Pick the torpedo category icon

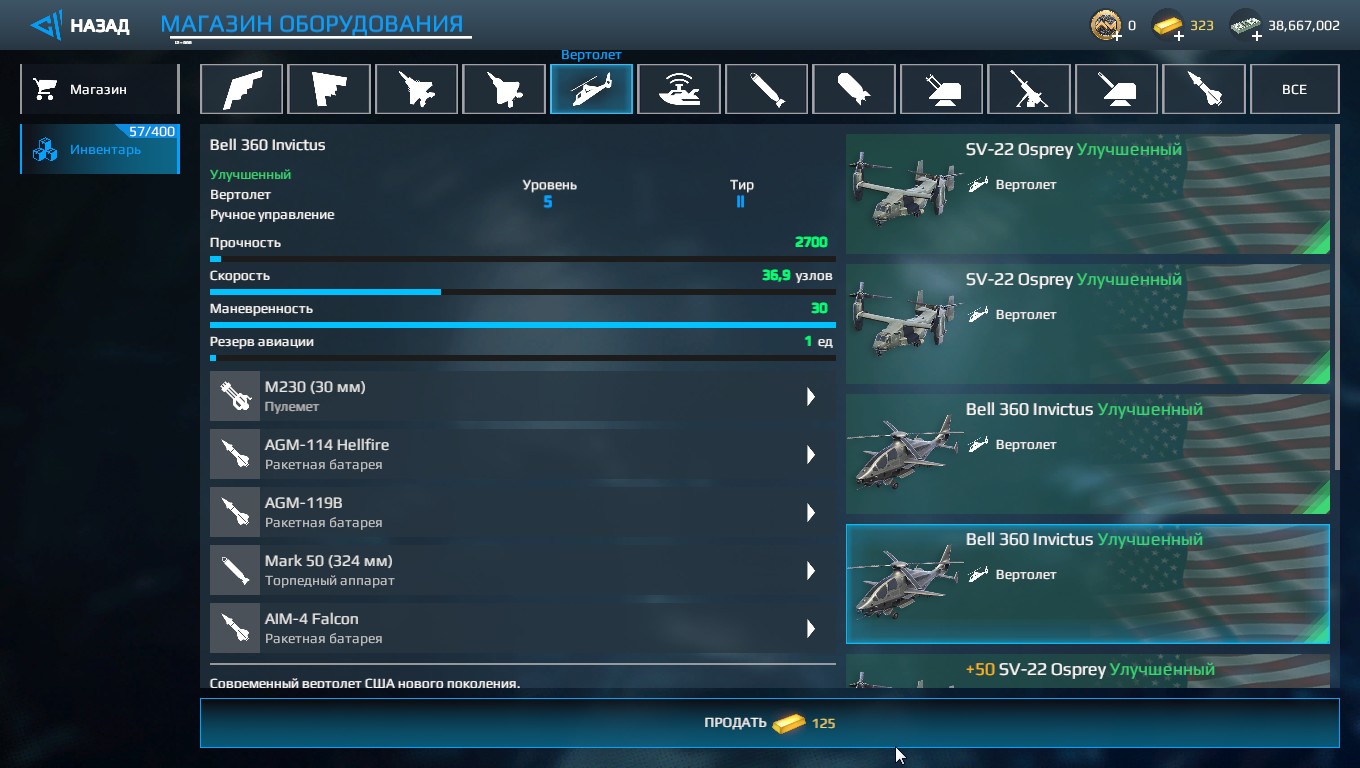[766, 89]
